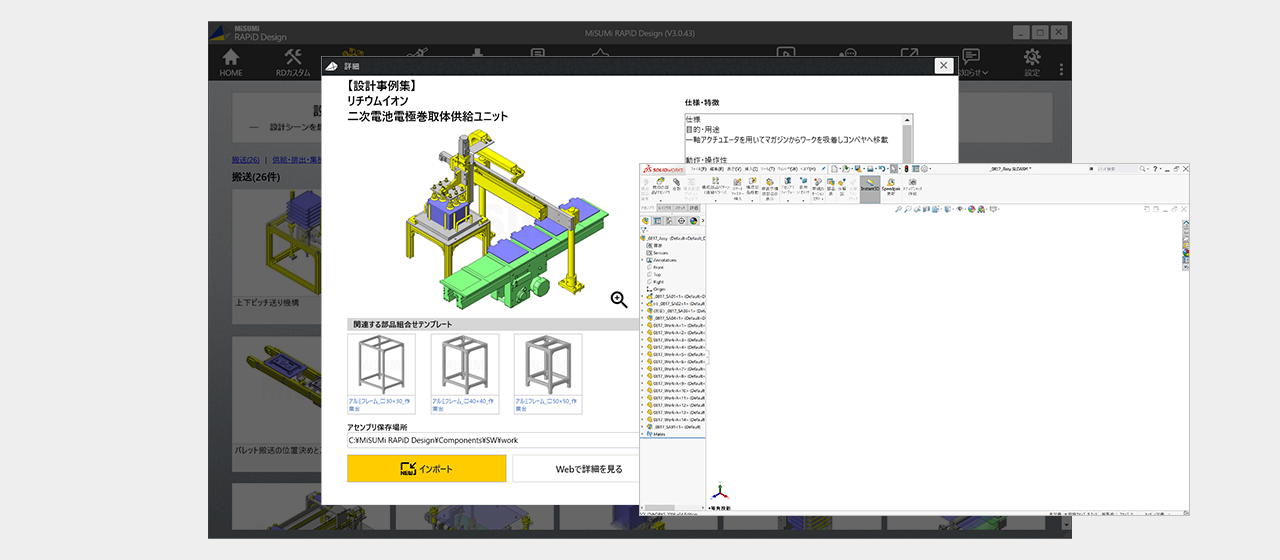Expand the Annotations tree node
Screen dimensions: 1280x560
(x=643, y=260)
